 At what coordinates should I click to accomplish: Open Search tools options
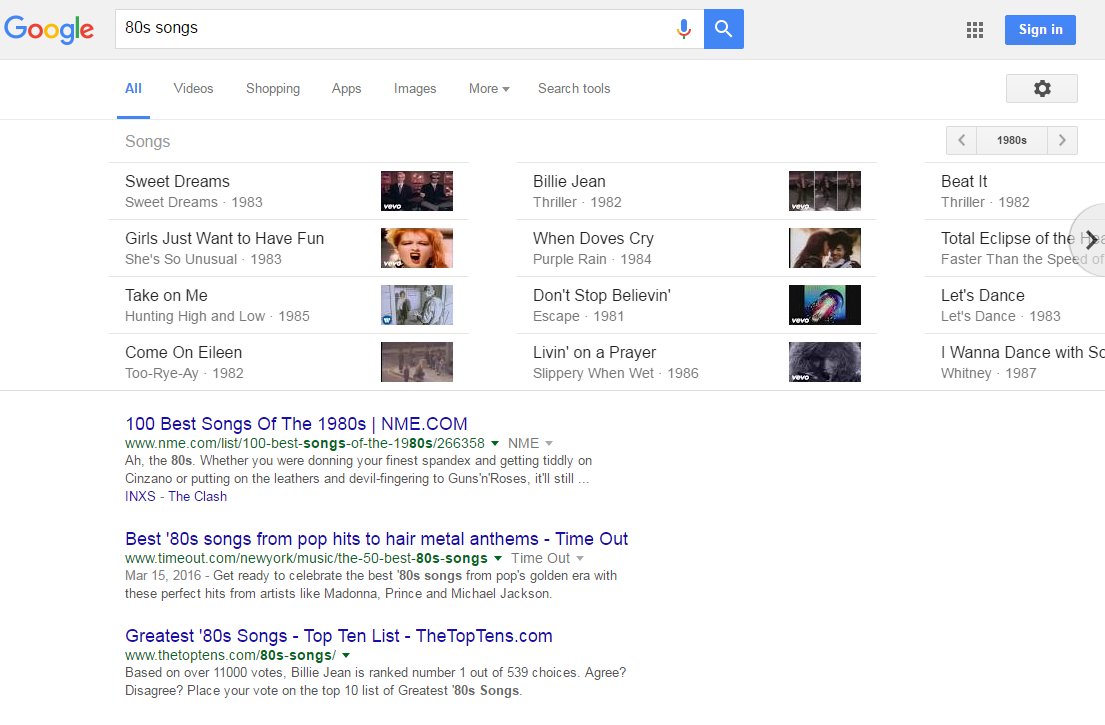click(x=574, y=89)
